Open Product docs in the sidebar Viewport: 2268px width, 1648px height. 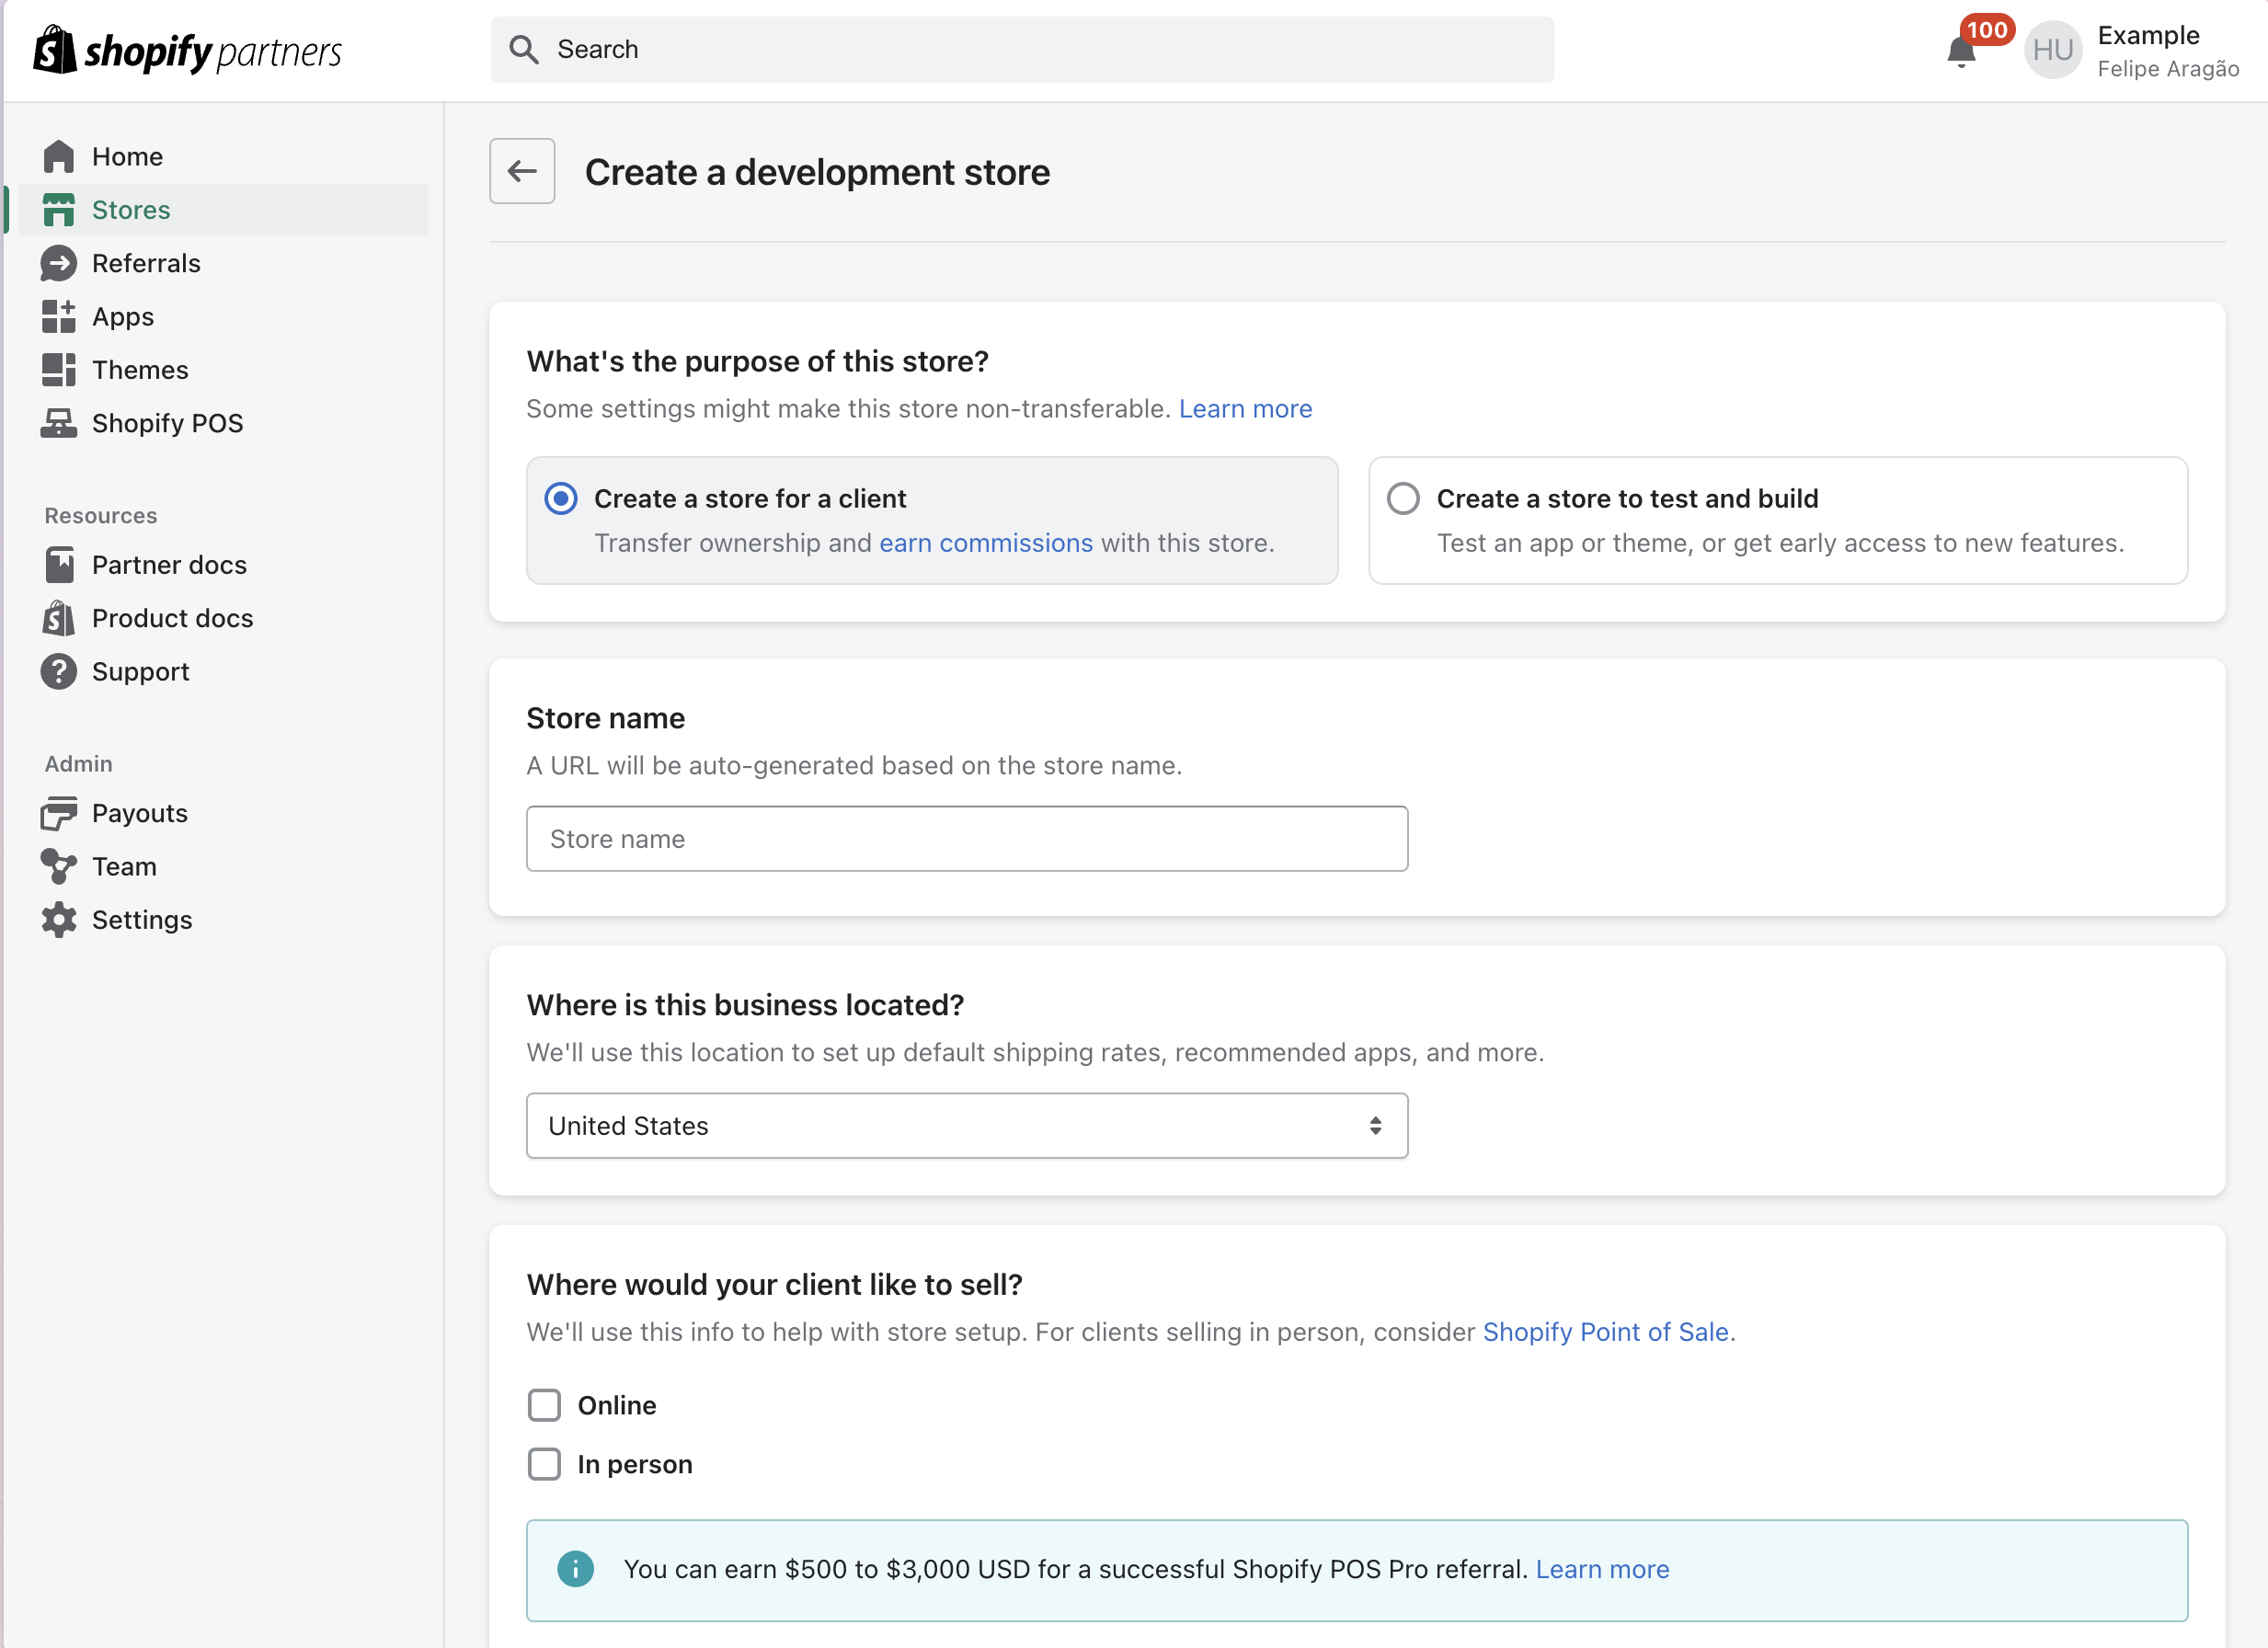coord(223,618)
